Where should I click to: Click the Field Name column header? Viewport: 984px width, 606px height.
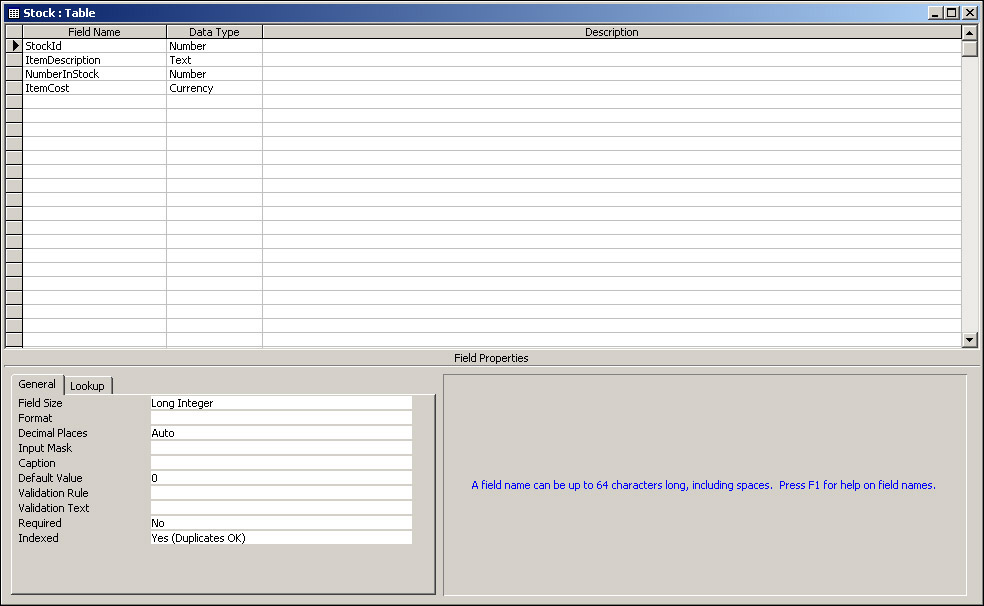(94, 32)
